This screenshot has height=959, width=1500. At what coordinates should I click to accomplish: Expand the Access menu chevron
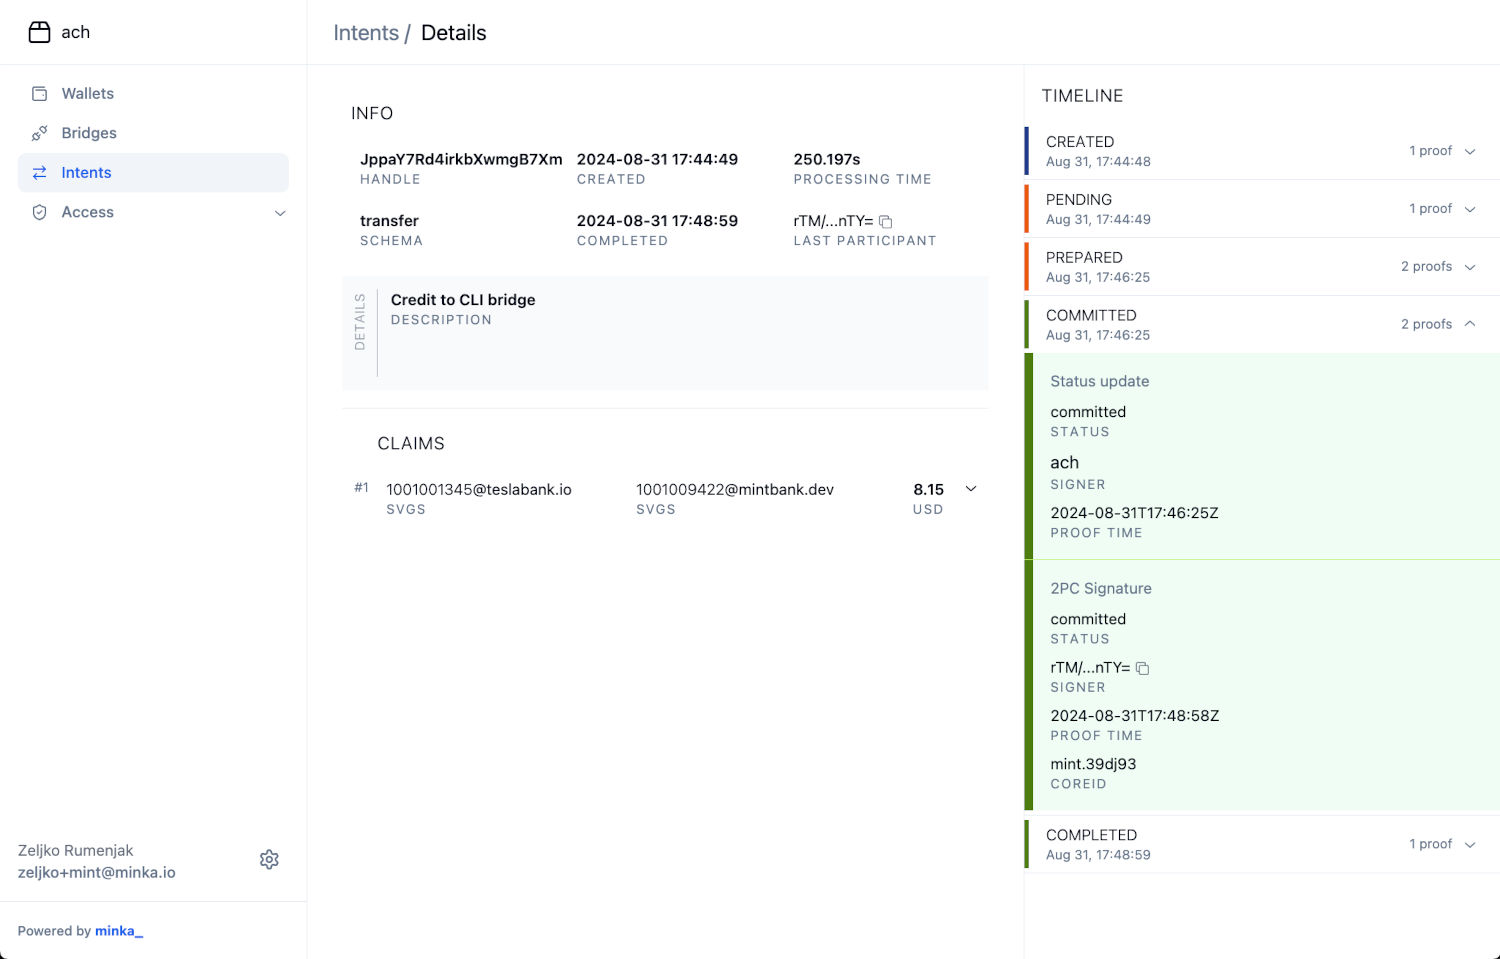pos(280,213)
